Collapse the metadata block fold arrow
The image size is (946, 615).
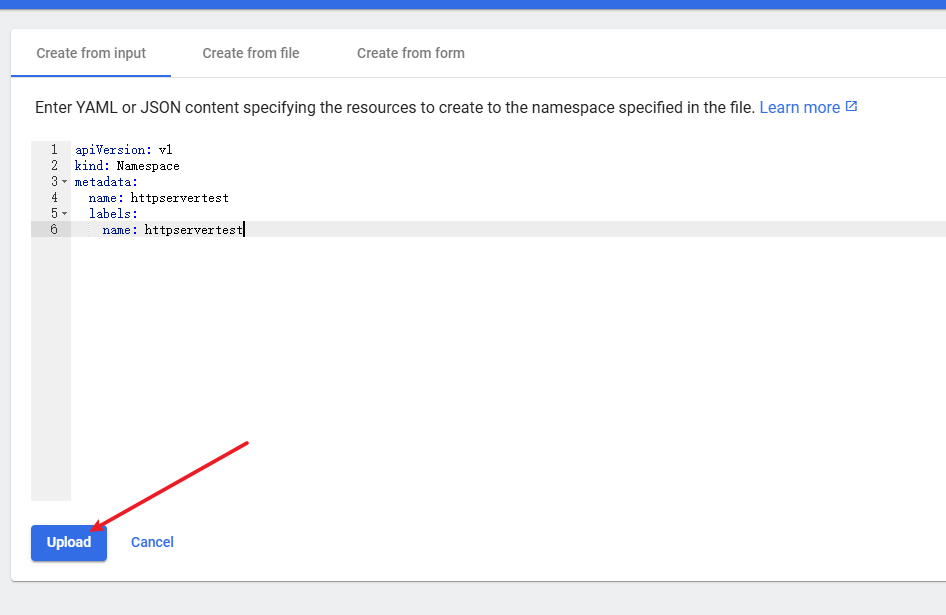[65, 182]
